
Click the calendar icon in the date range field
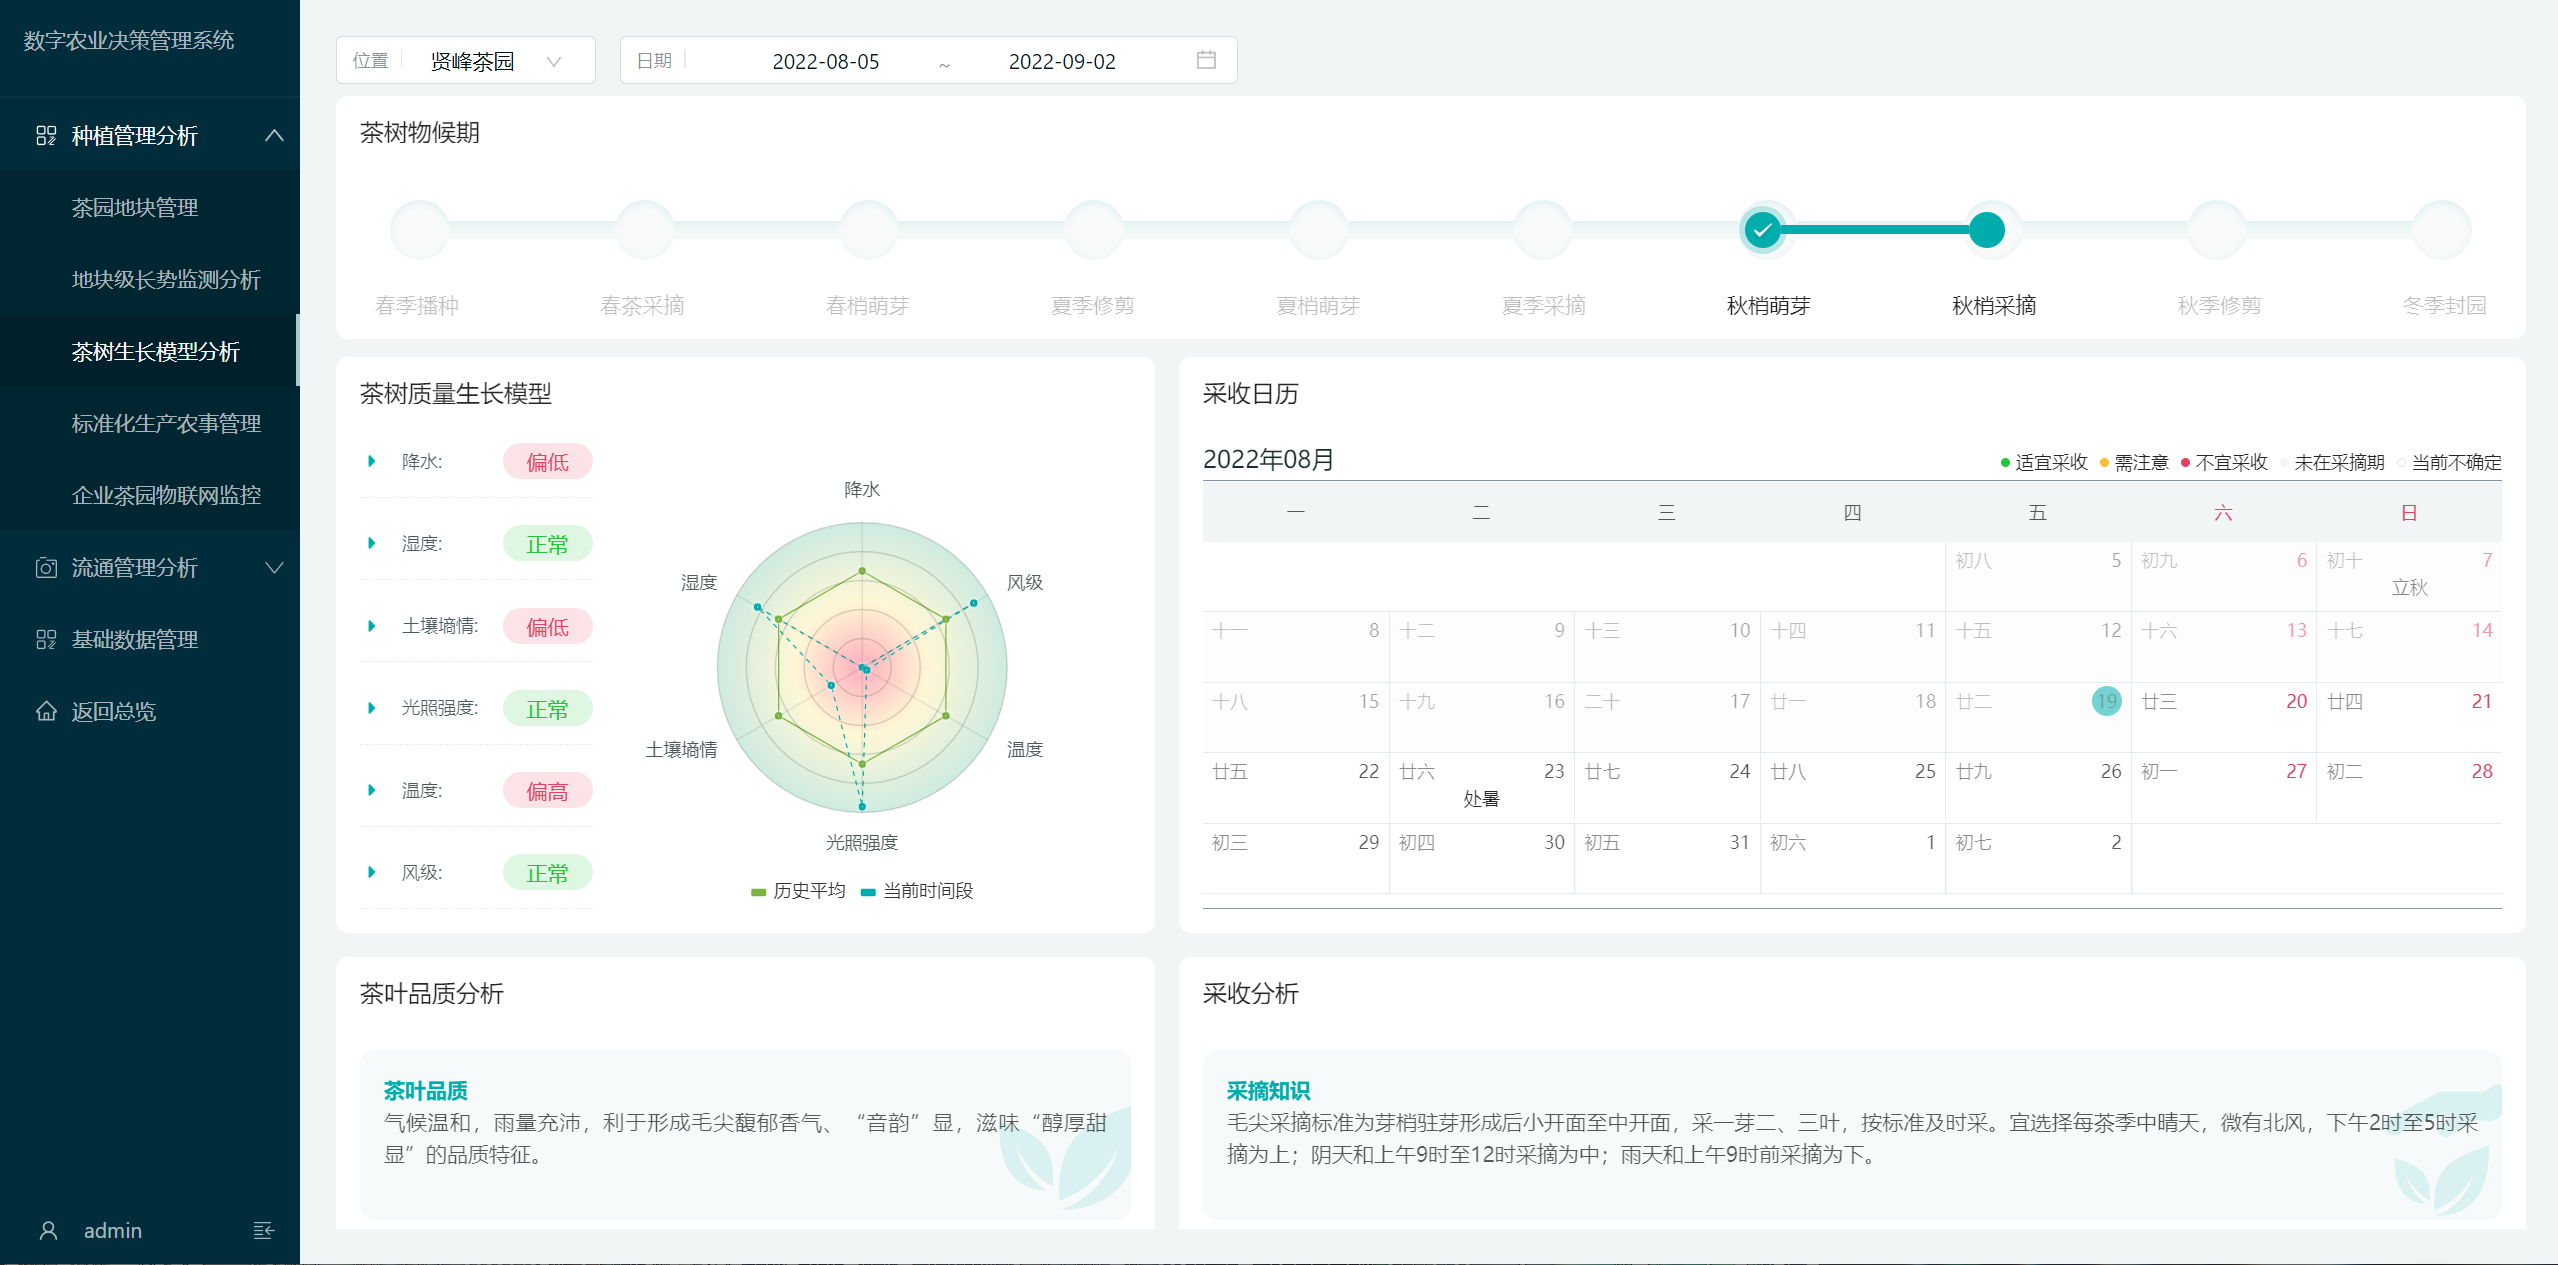coord(1206,60)
